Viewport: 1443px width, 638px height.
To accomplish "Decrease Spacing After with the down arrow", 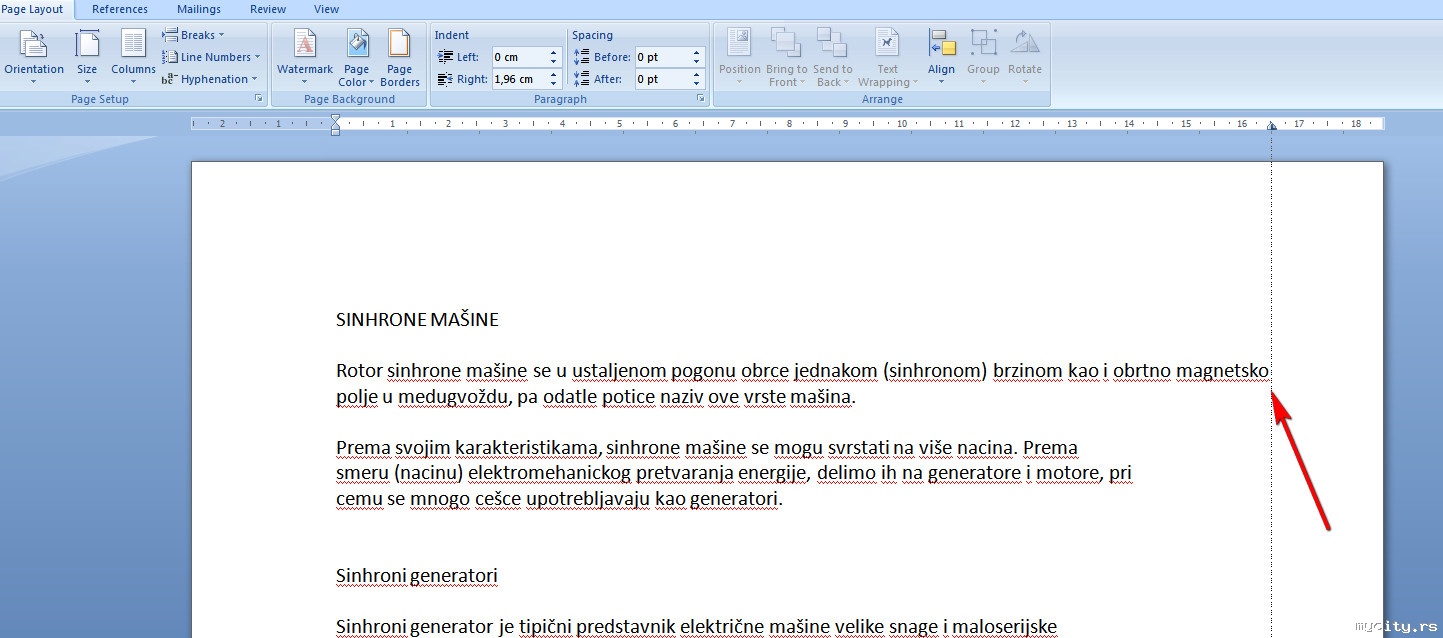I will pos(698,84).
